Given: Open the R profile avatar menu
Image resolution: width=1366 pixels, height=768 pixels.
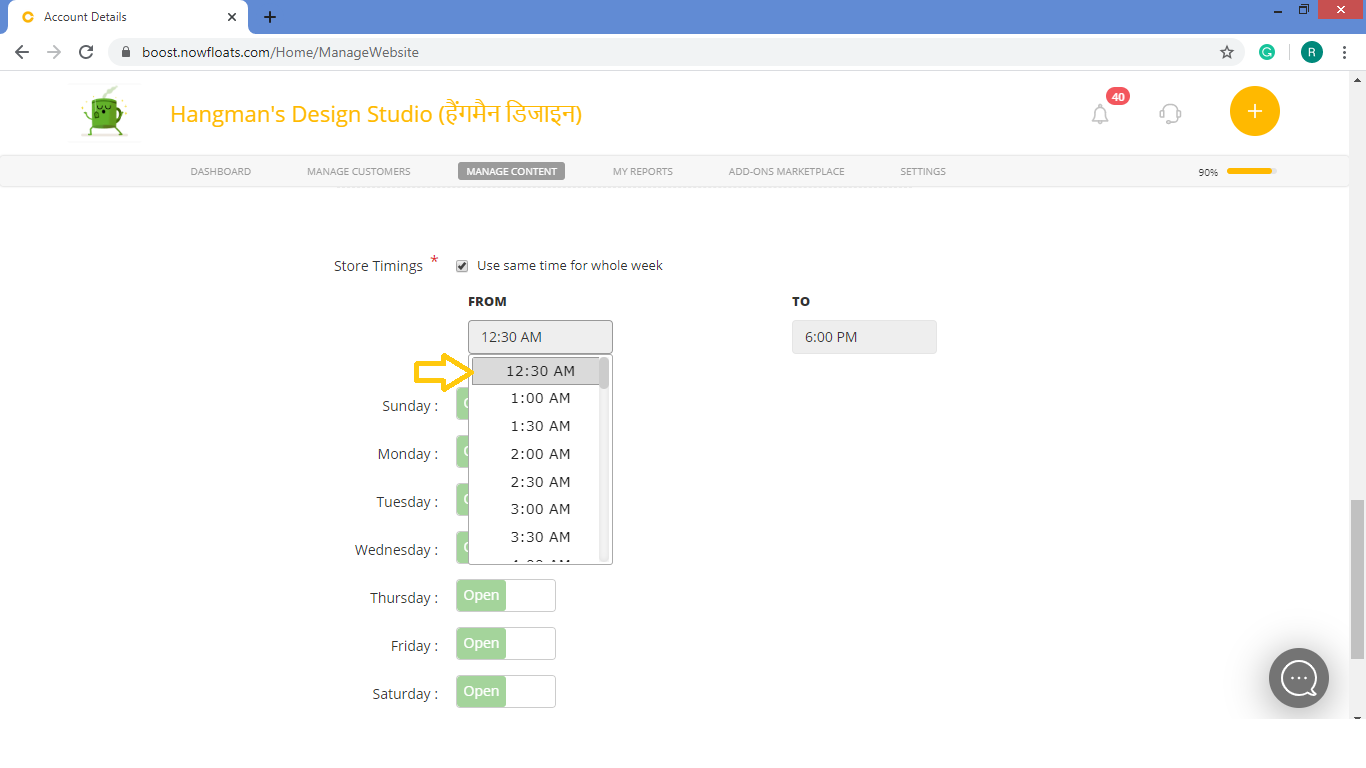Looking at the screenshot, I should (x=1311, y=51).
